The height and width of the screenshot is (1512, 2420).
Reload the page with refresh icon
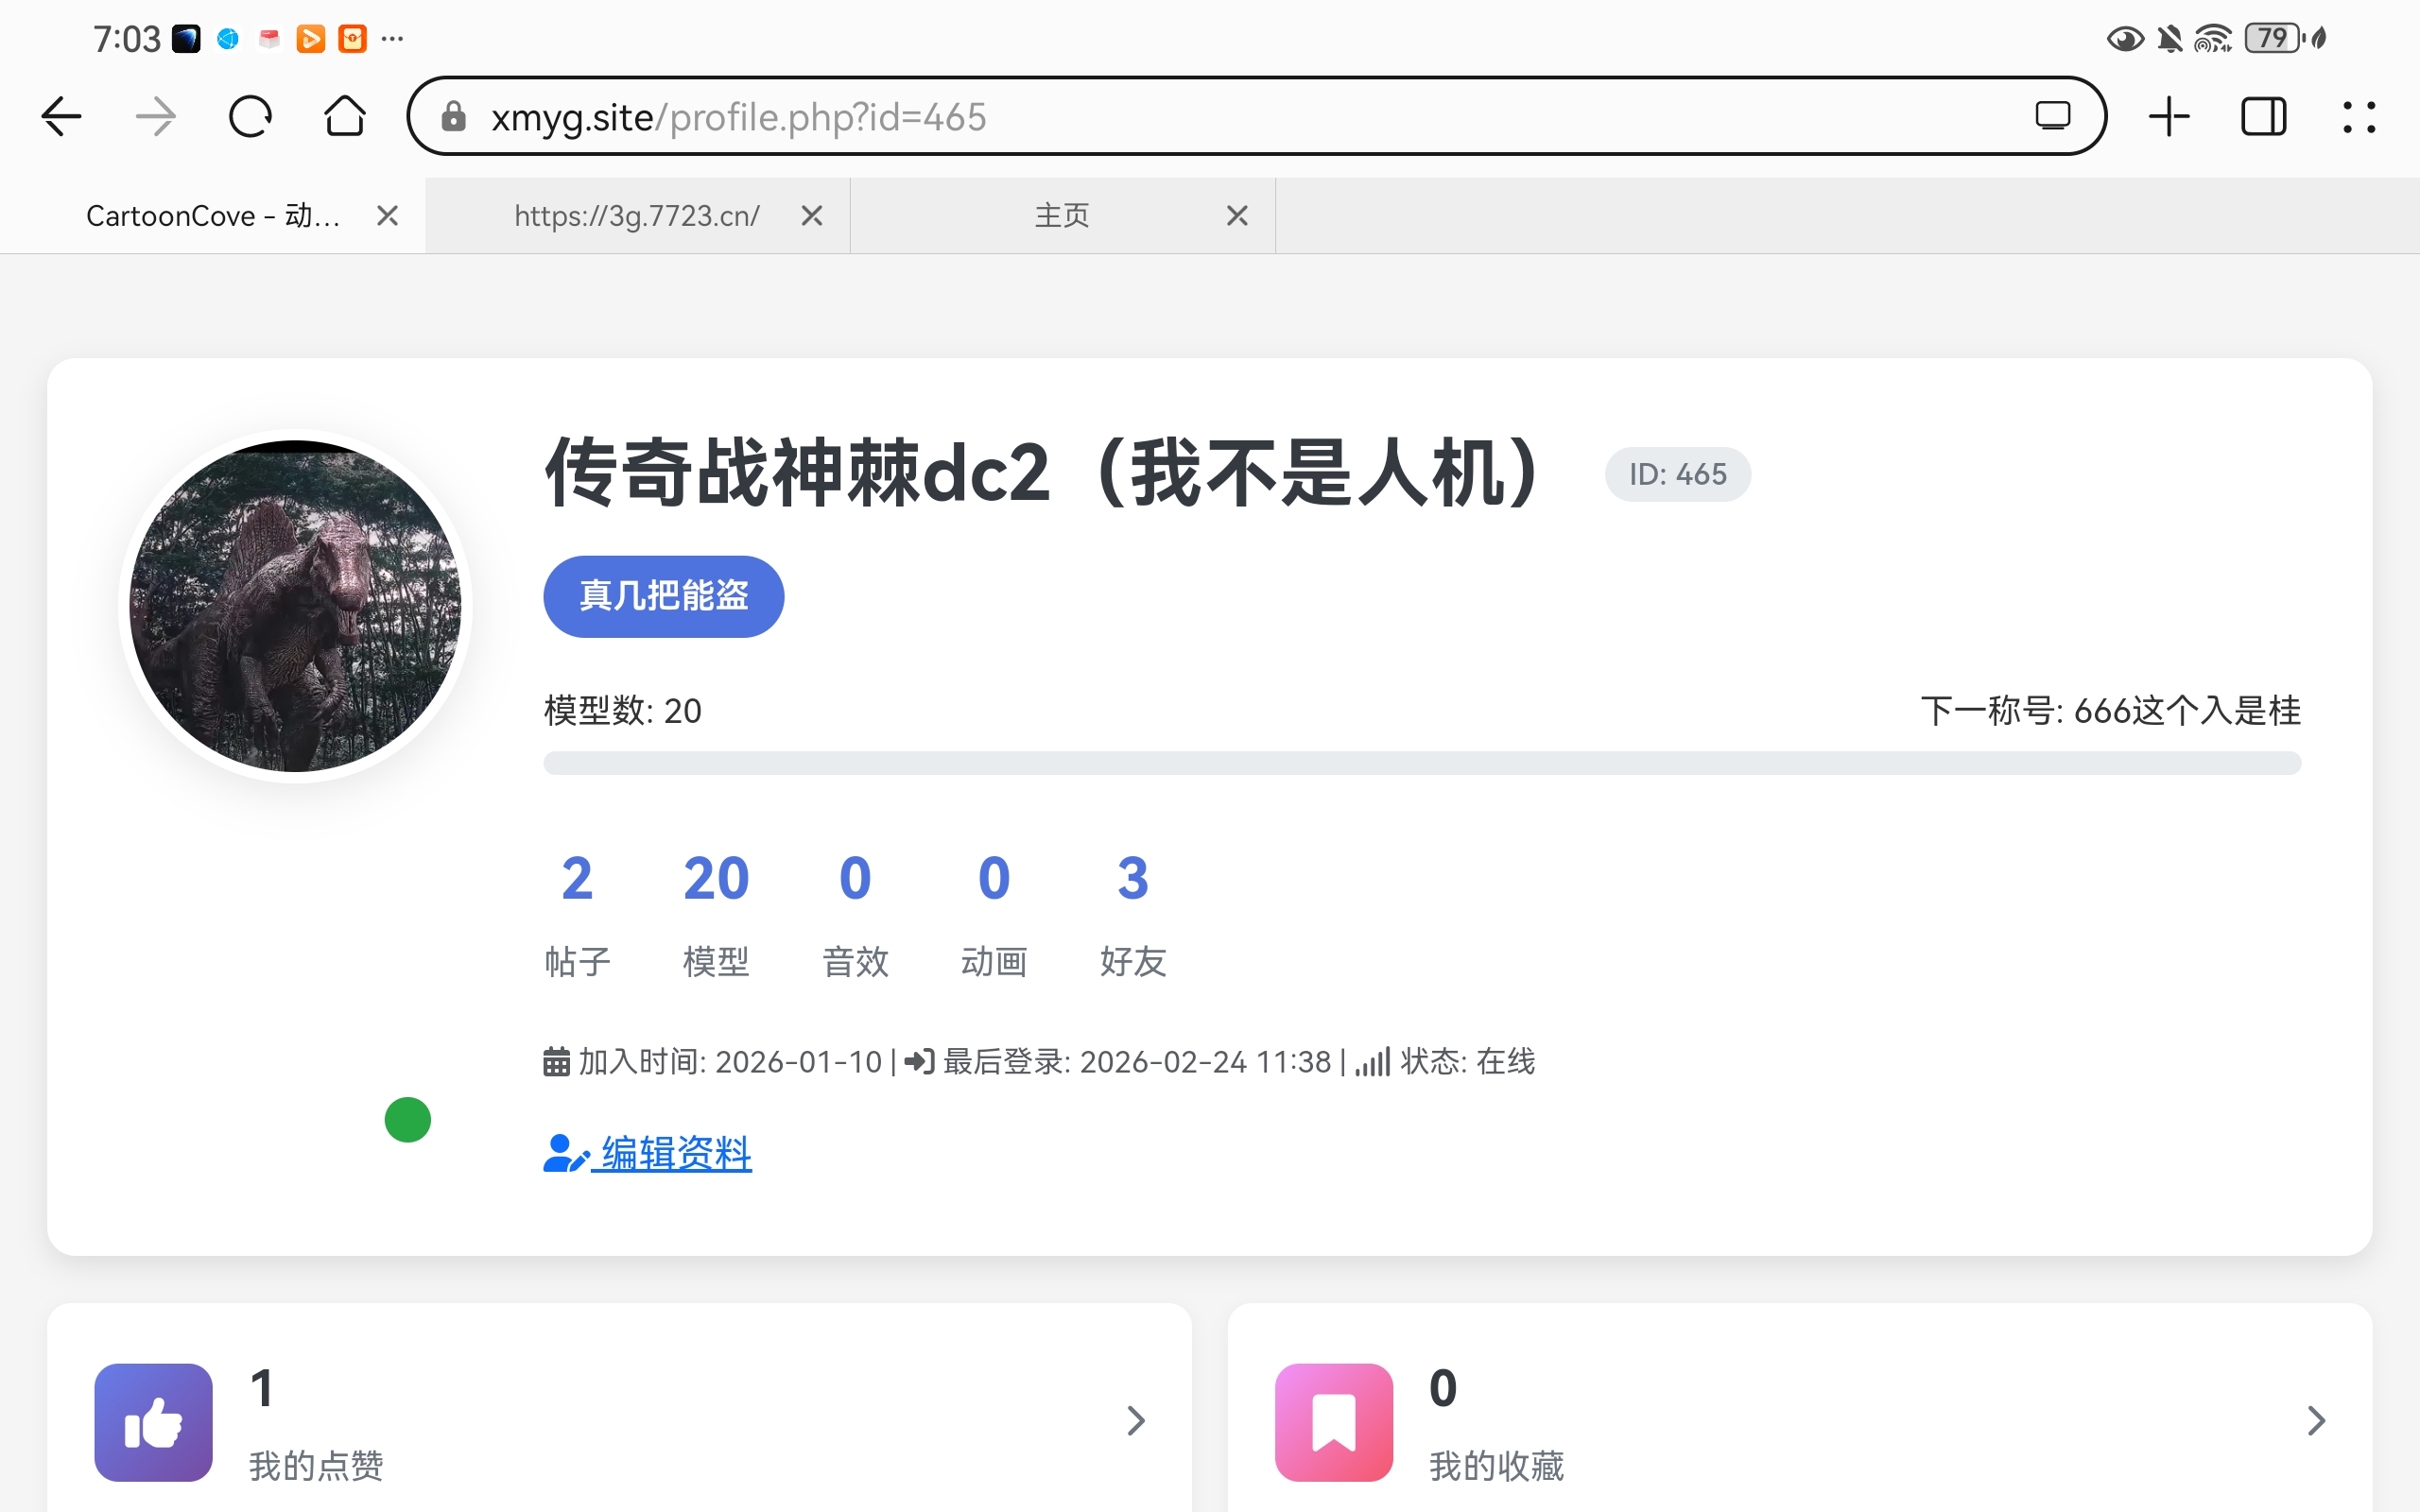[x=250, y=117]
